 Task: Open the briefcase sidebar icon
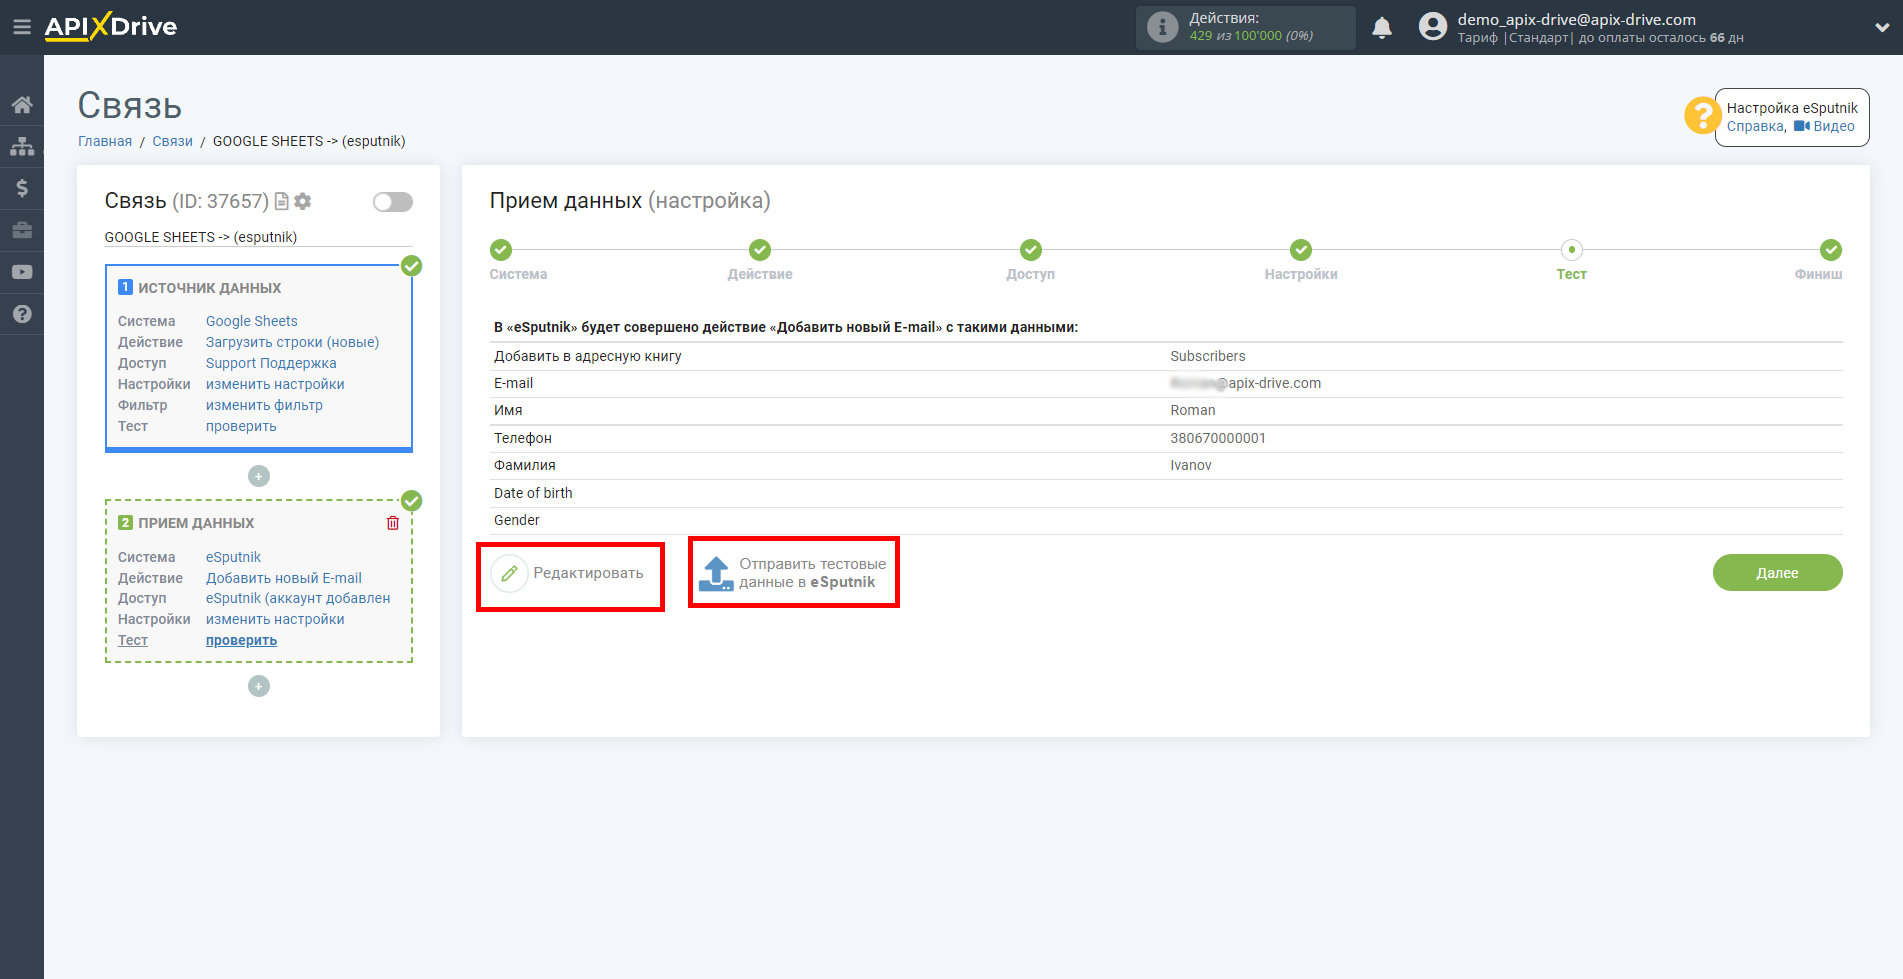22,230
